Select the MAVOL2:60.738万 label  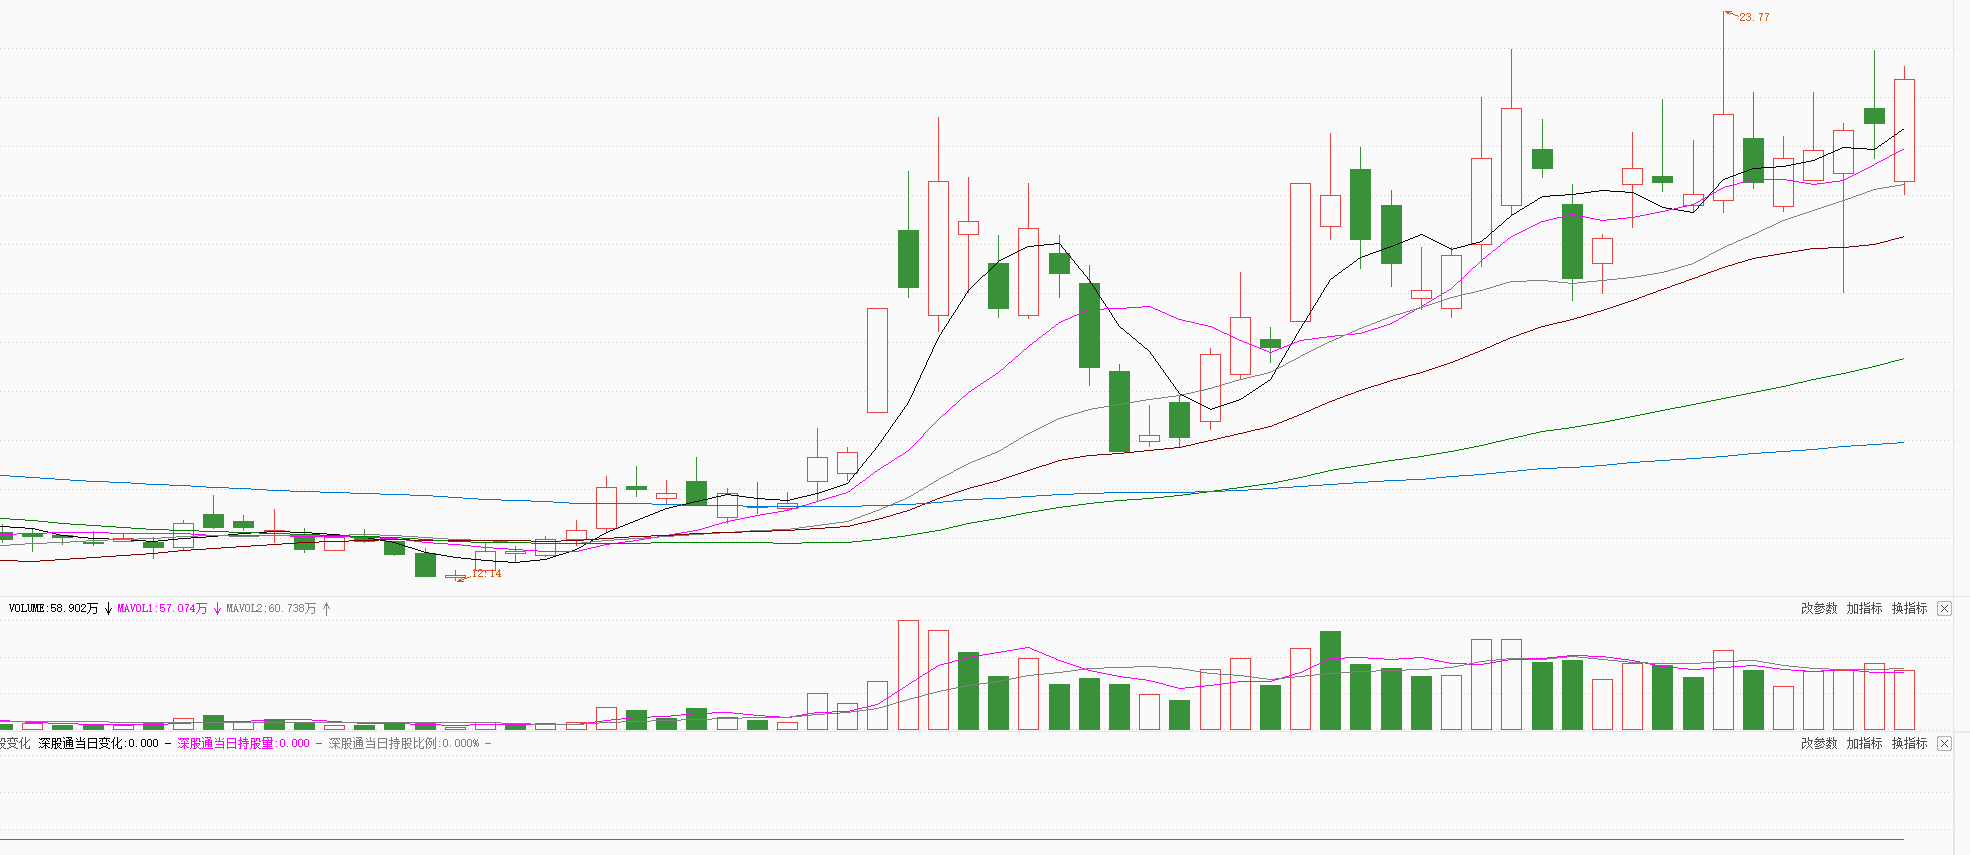coord(271,608)
